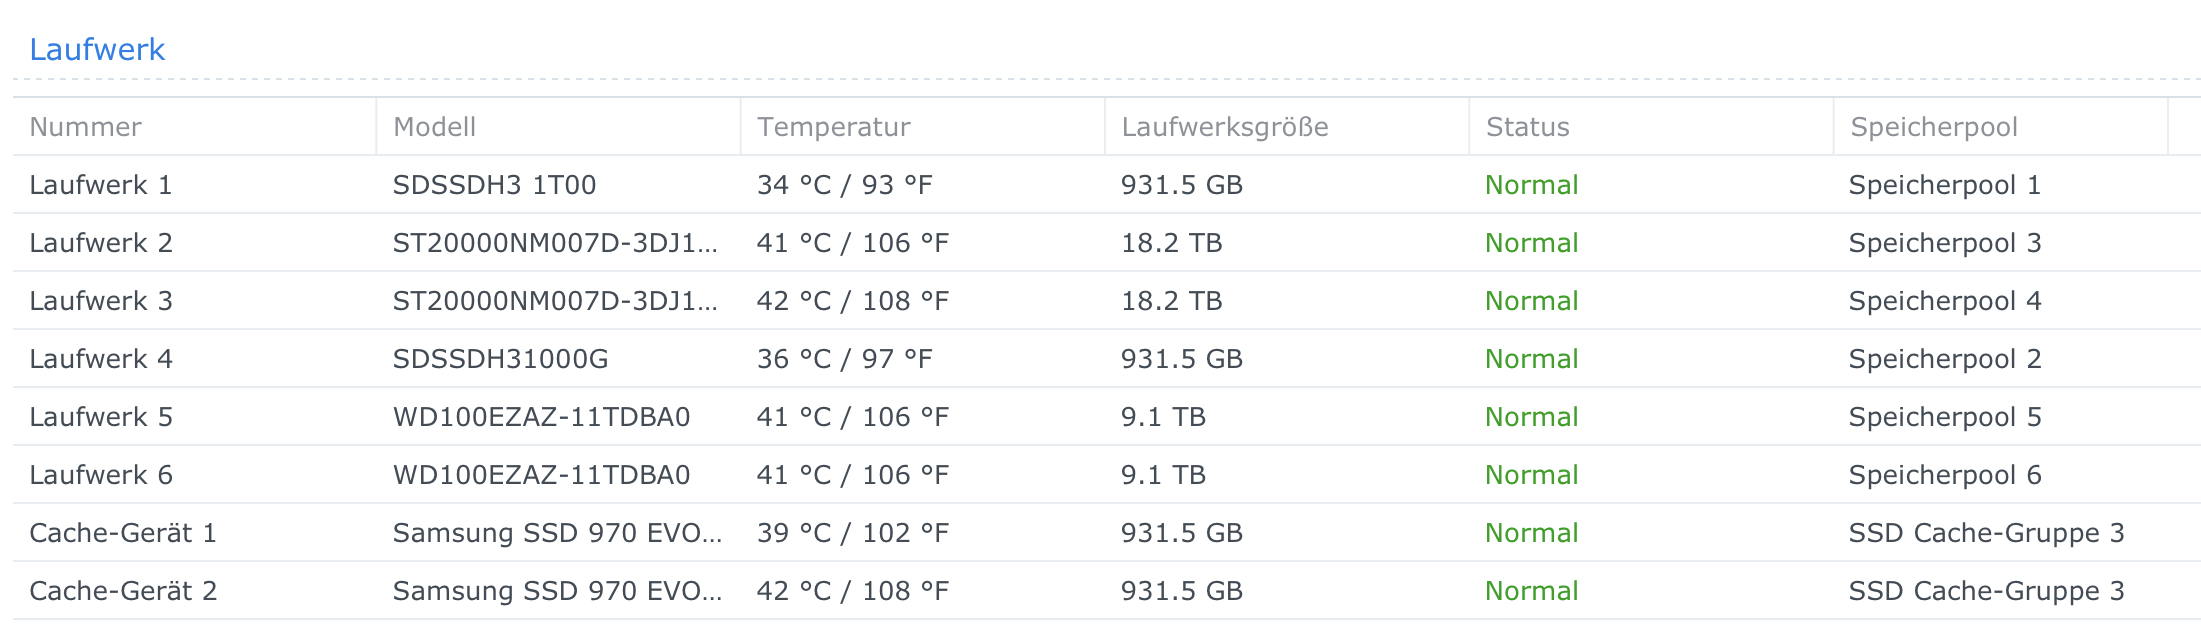Sort by the Status column header

point(1528,127)
